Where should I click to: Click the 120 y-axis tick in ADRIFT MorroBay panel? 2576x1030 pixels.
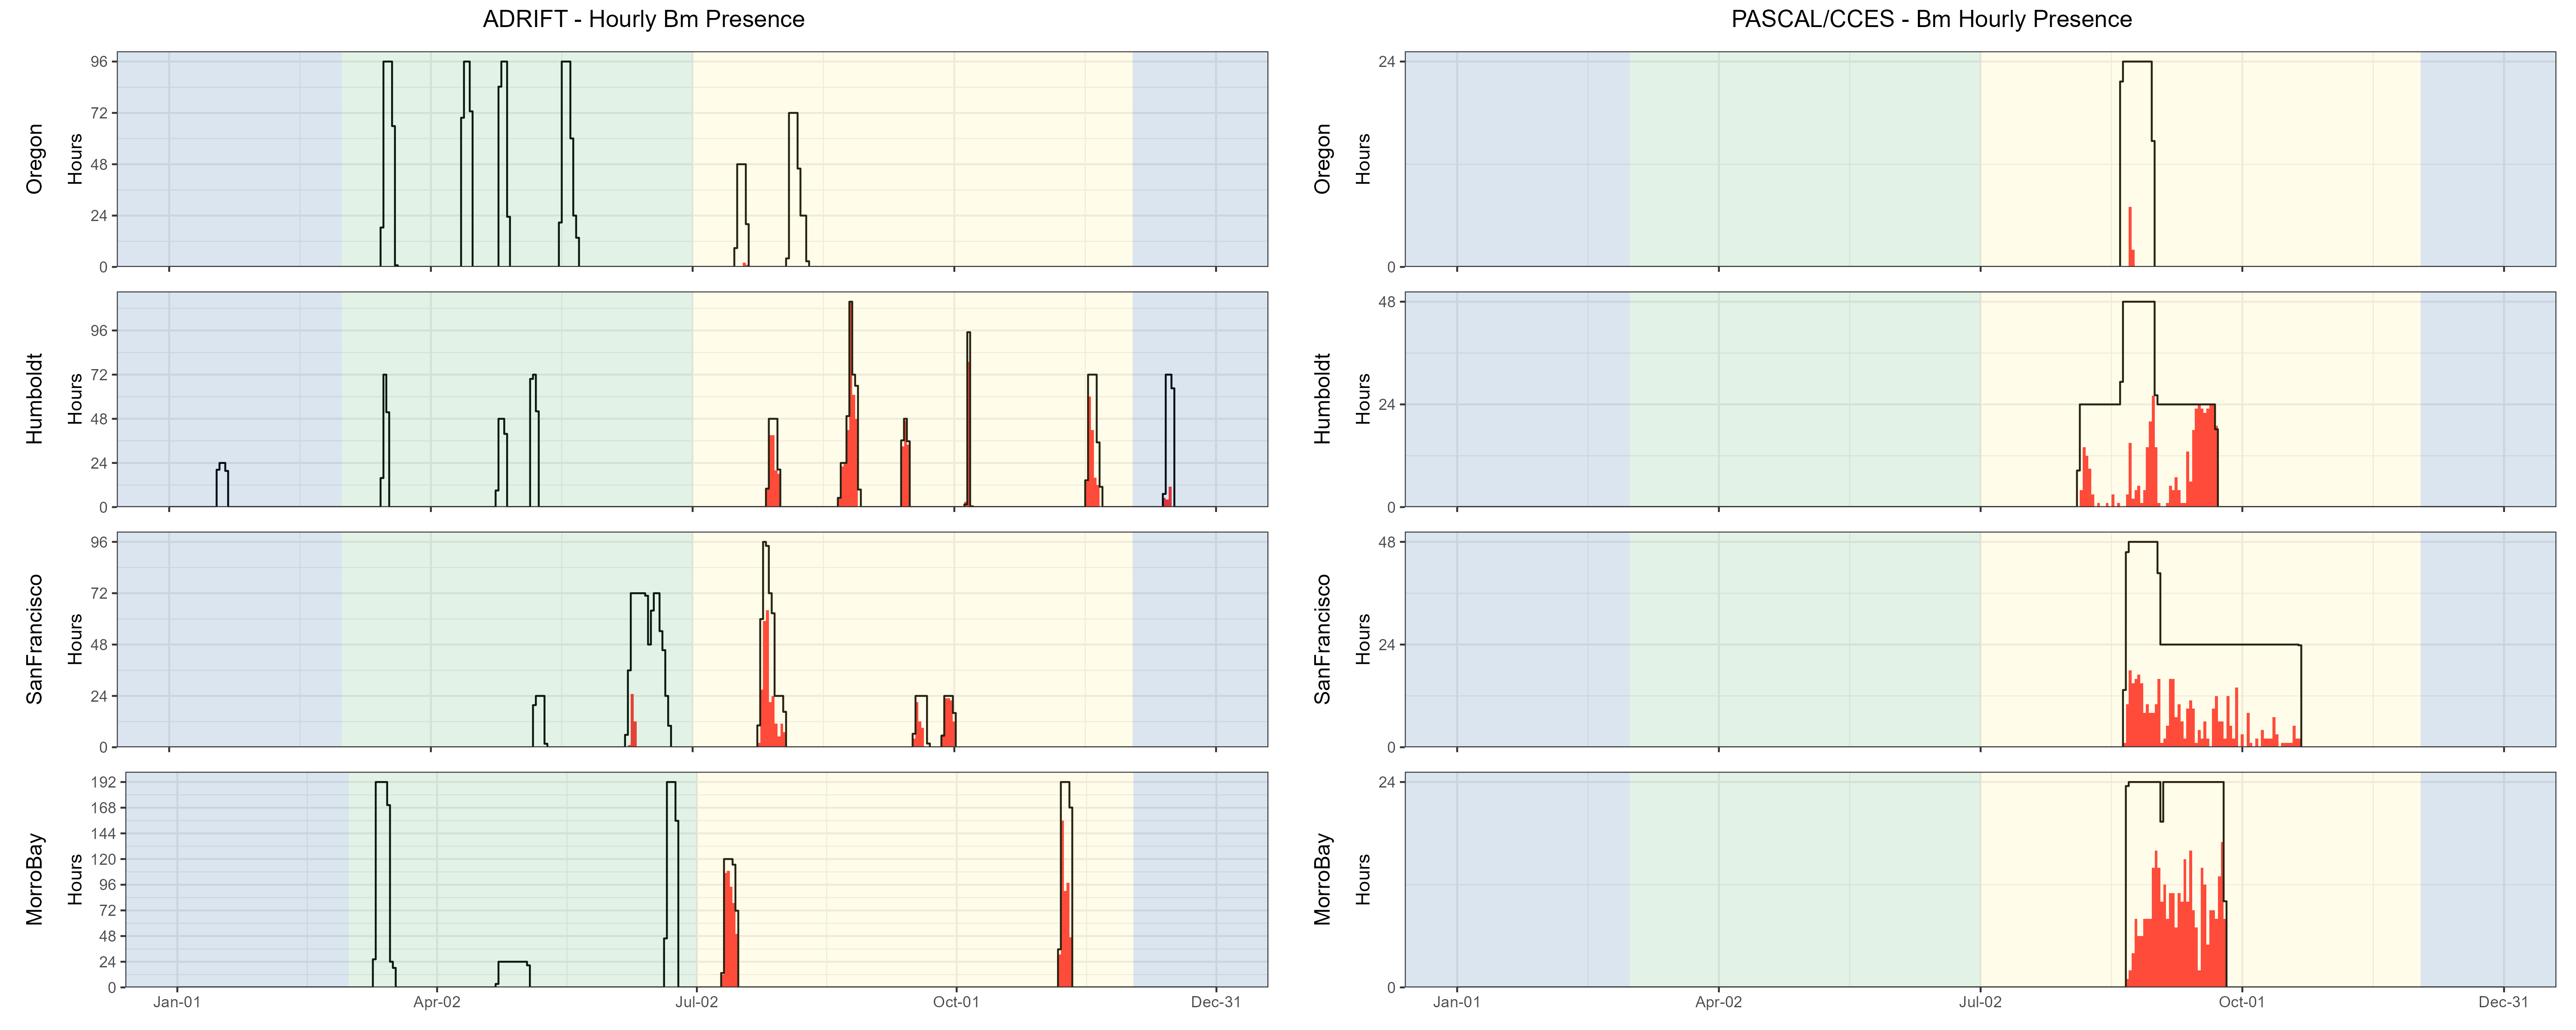104,860
